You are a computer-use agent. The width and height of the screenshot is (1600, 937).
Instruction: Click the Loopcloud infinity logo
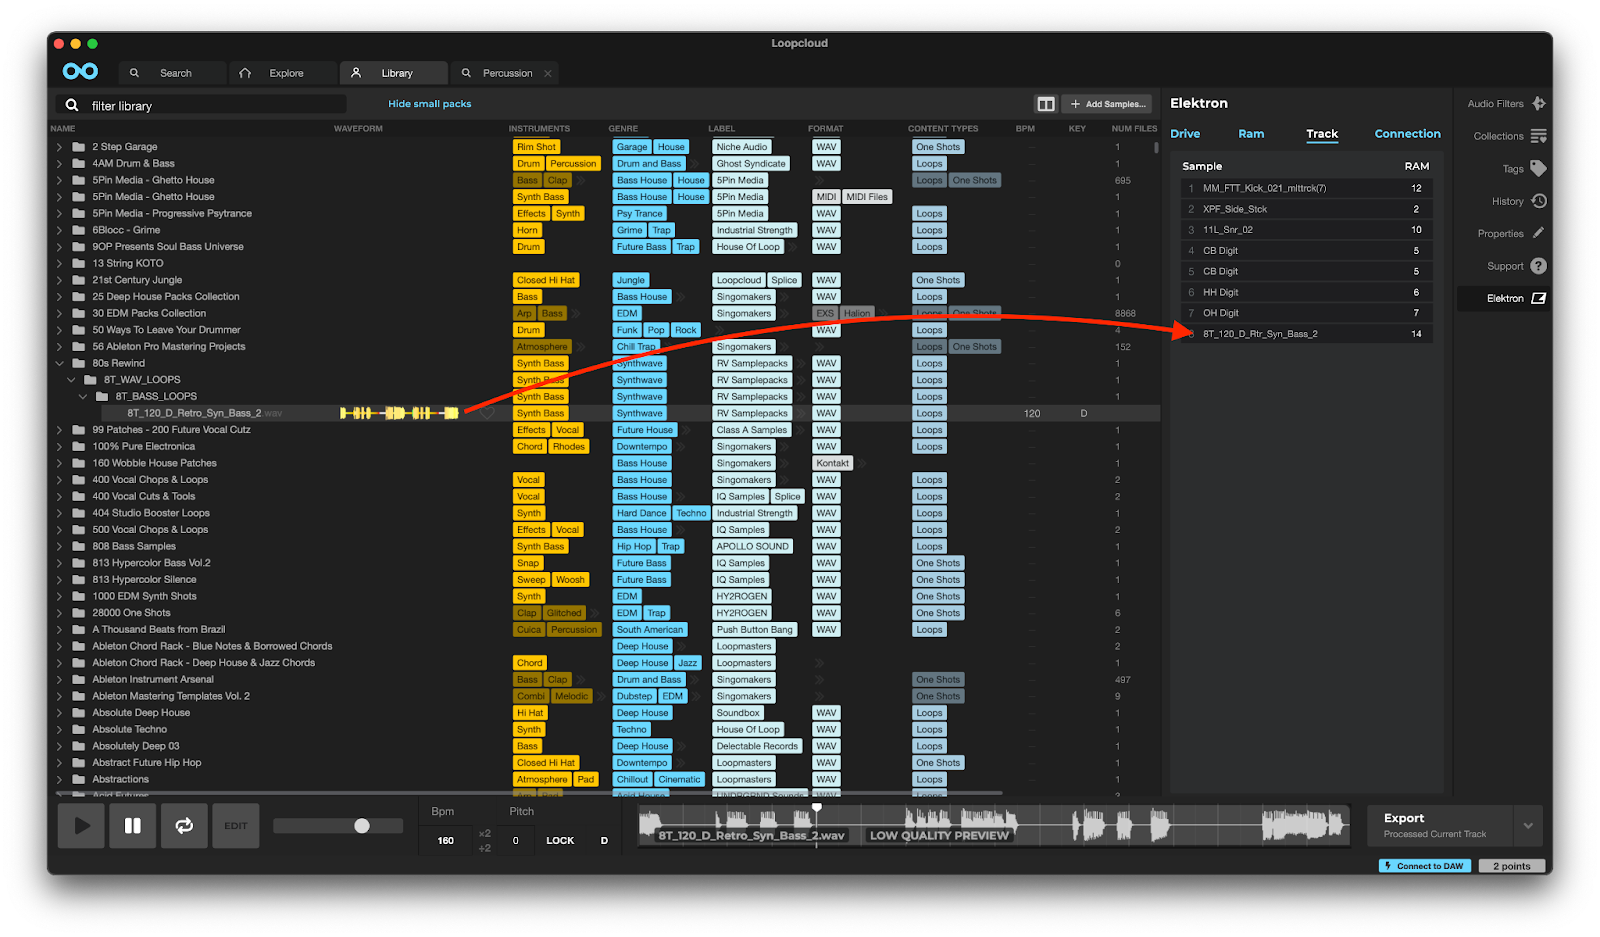coord(80,71)
